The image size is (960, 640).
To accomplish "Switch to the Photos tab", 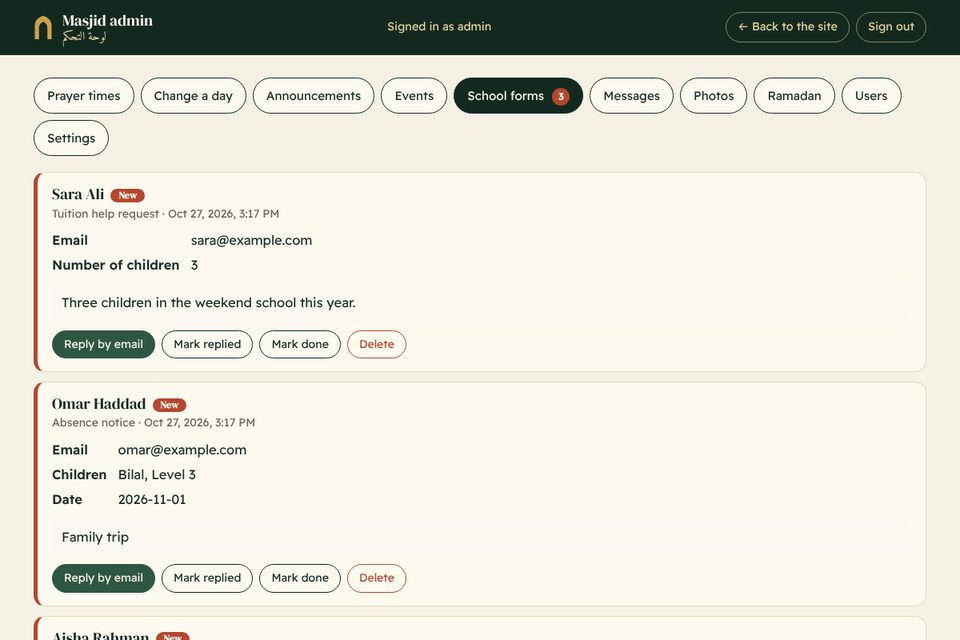I will coord(713,96).
